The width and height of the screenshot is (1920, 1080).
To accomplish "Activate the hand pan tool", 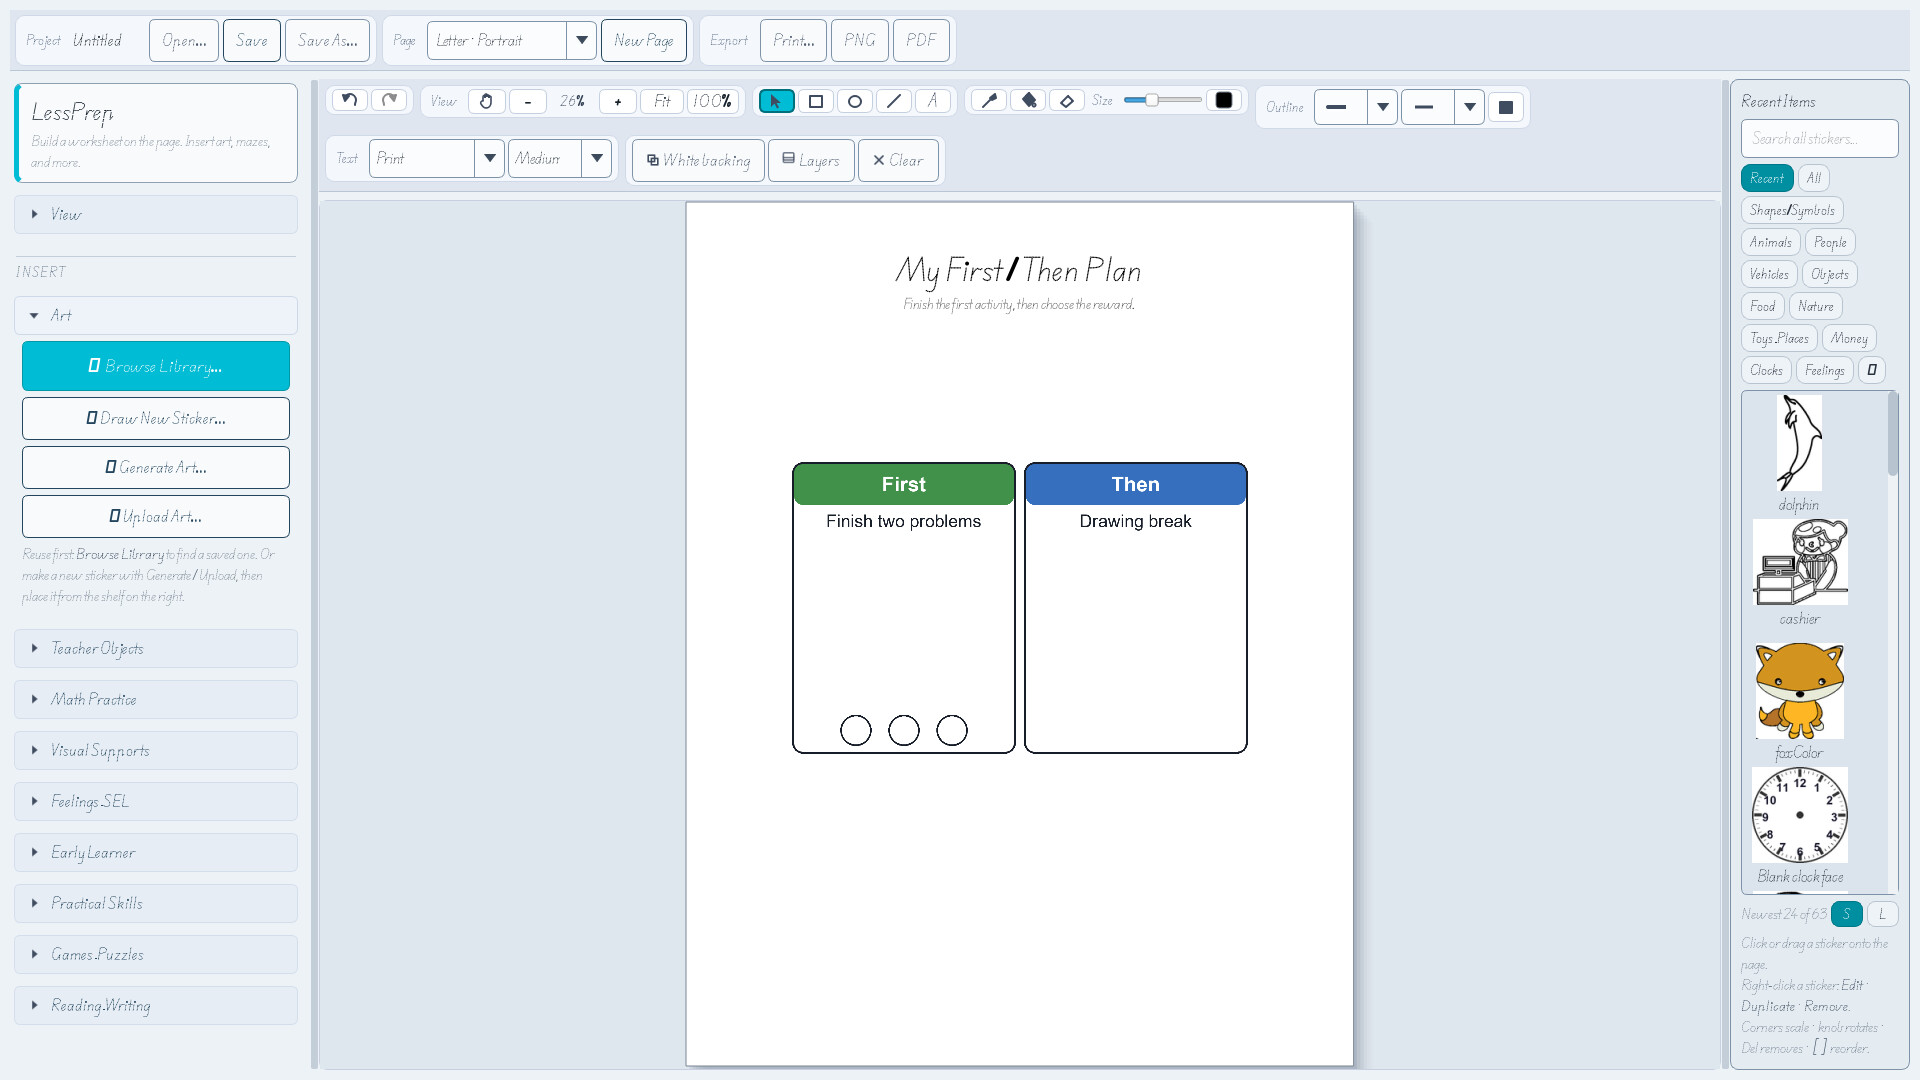I will [486, 101].
